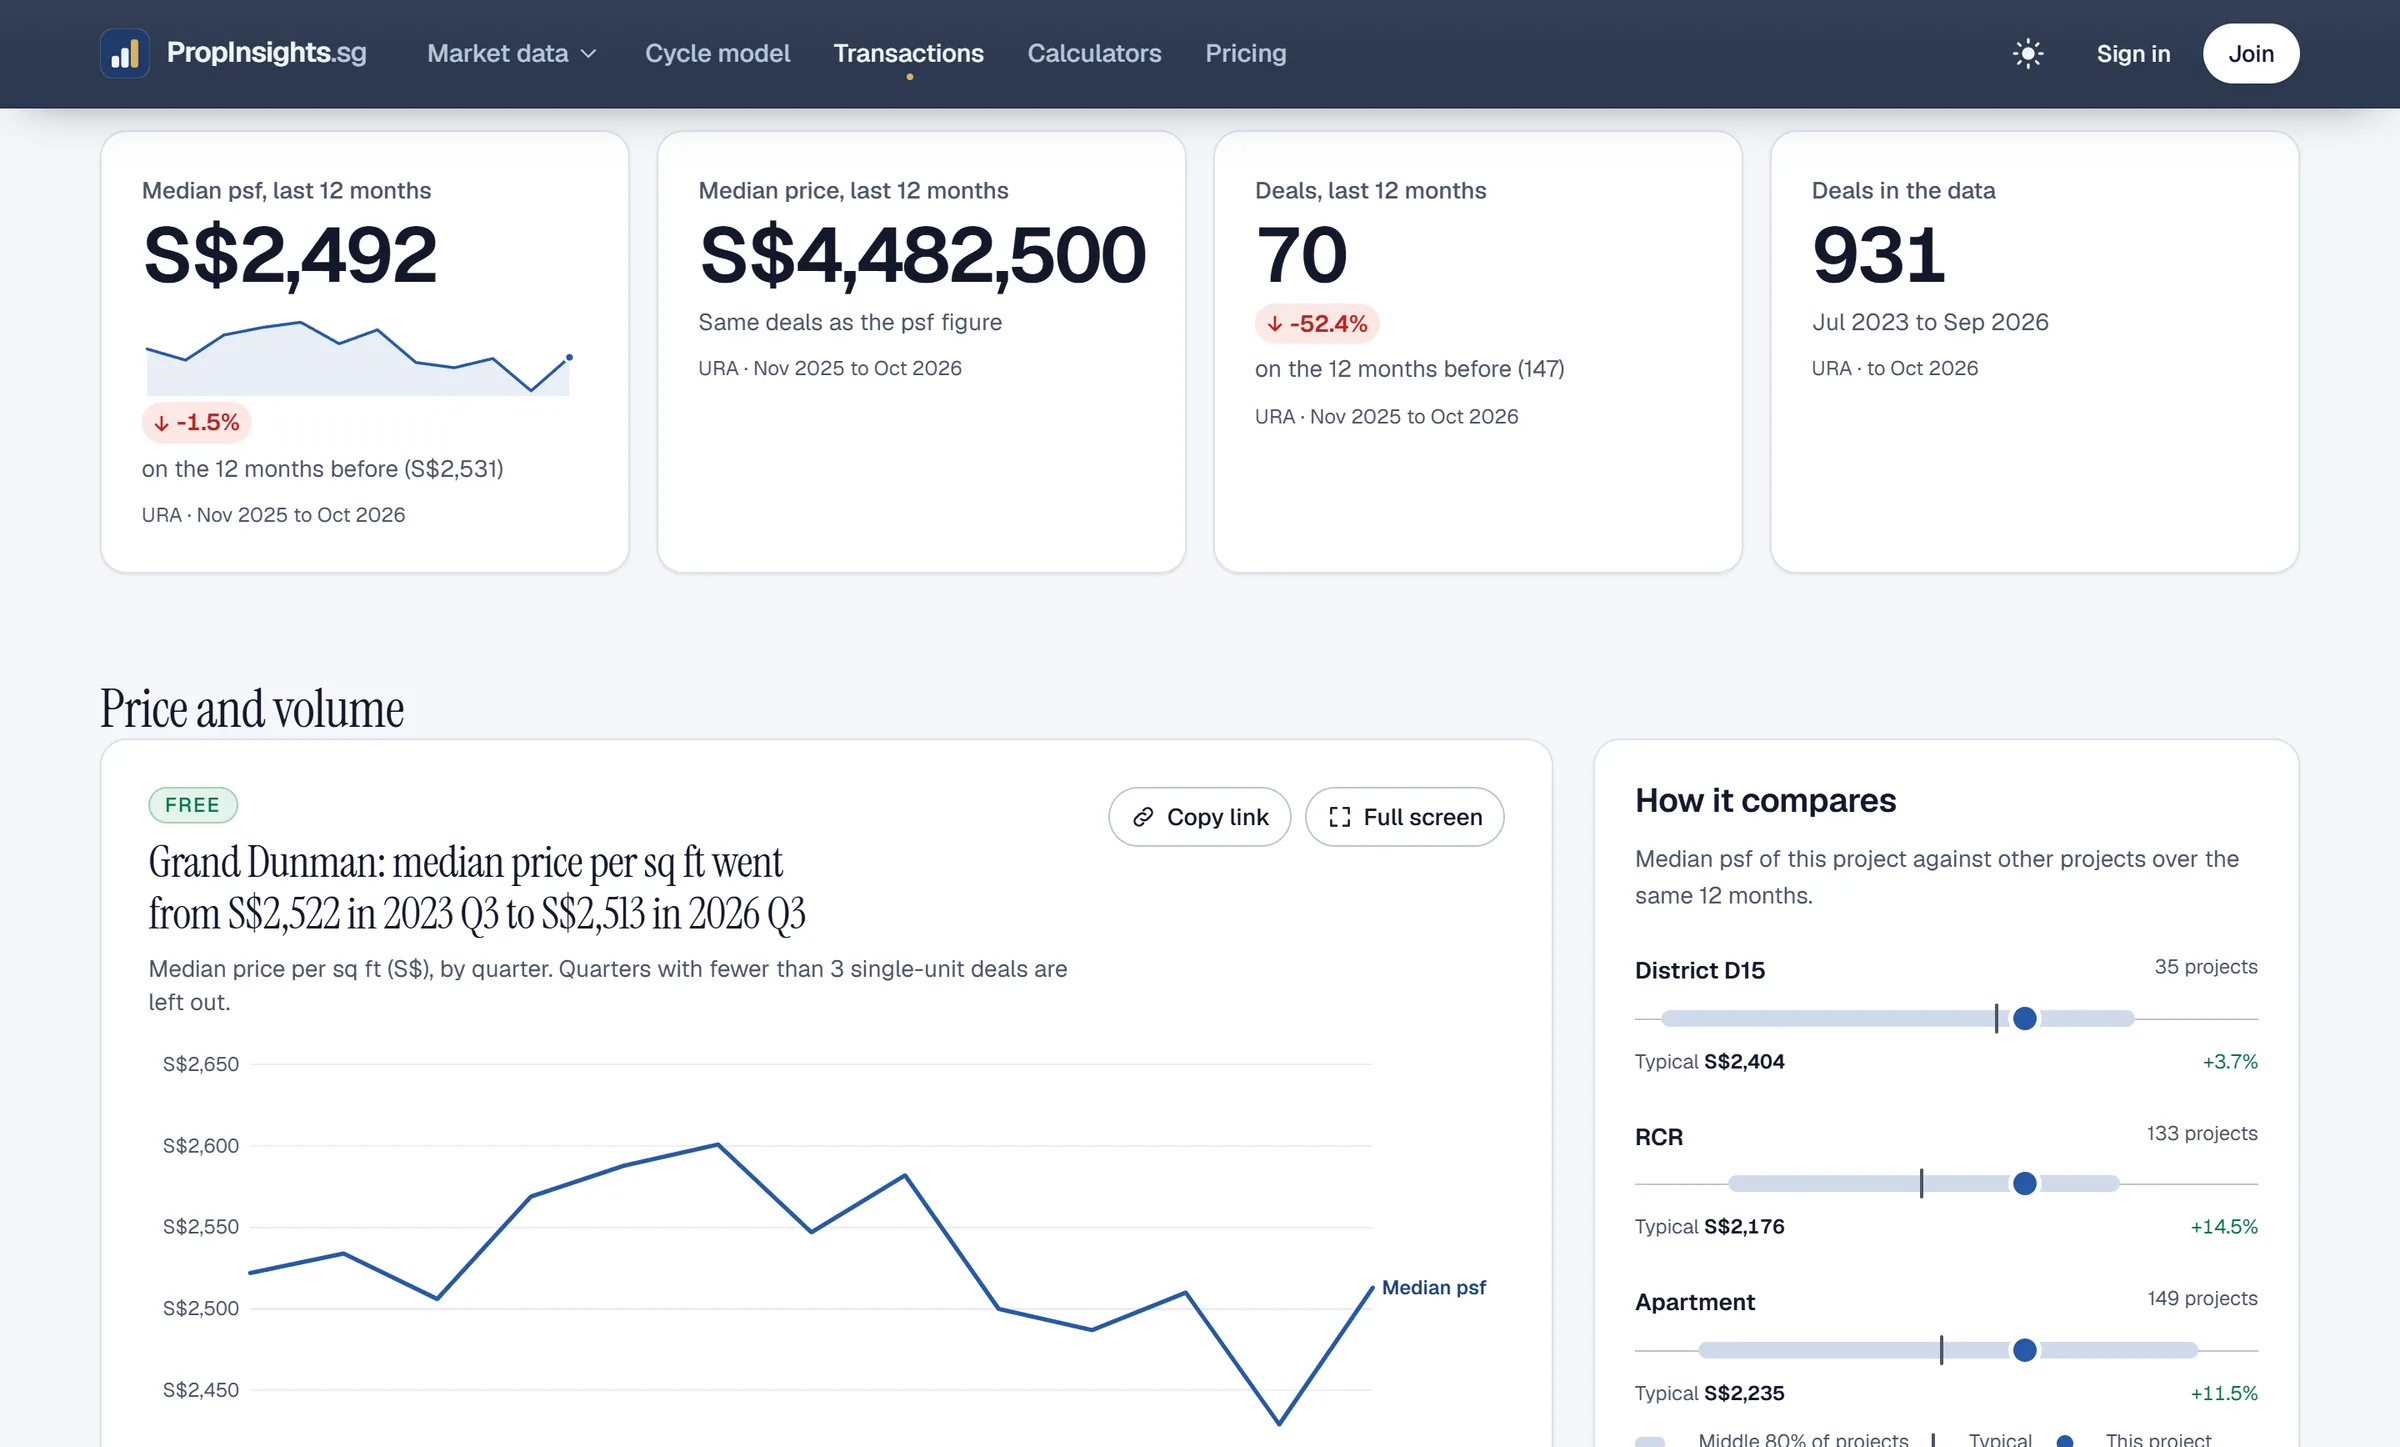Toggle the light/dark theme sun icon
The height and width of the screenshot is (1447, 2400).
[x=2027, y=53]
